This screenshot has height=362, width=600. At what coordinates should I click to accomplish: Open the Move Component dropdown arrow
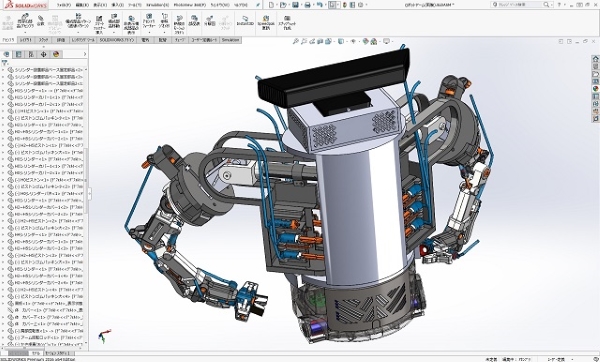click(114, 33)
